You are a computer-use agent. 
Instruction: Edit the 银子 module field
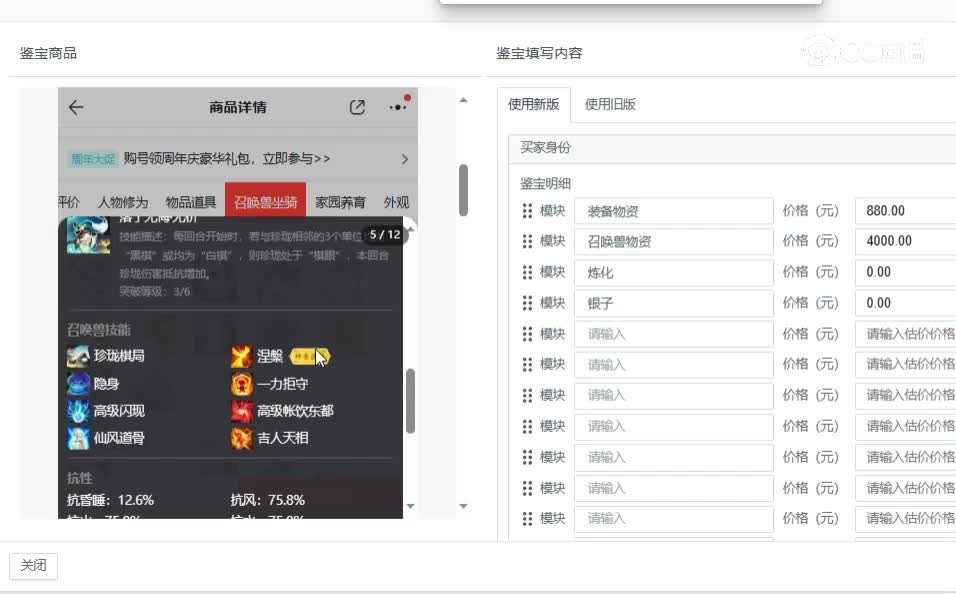point(674,303)
